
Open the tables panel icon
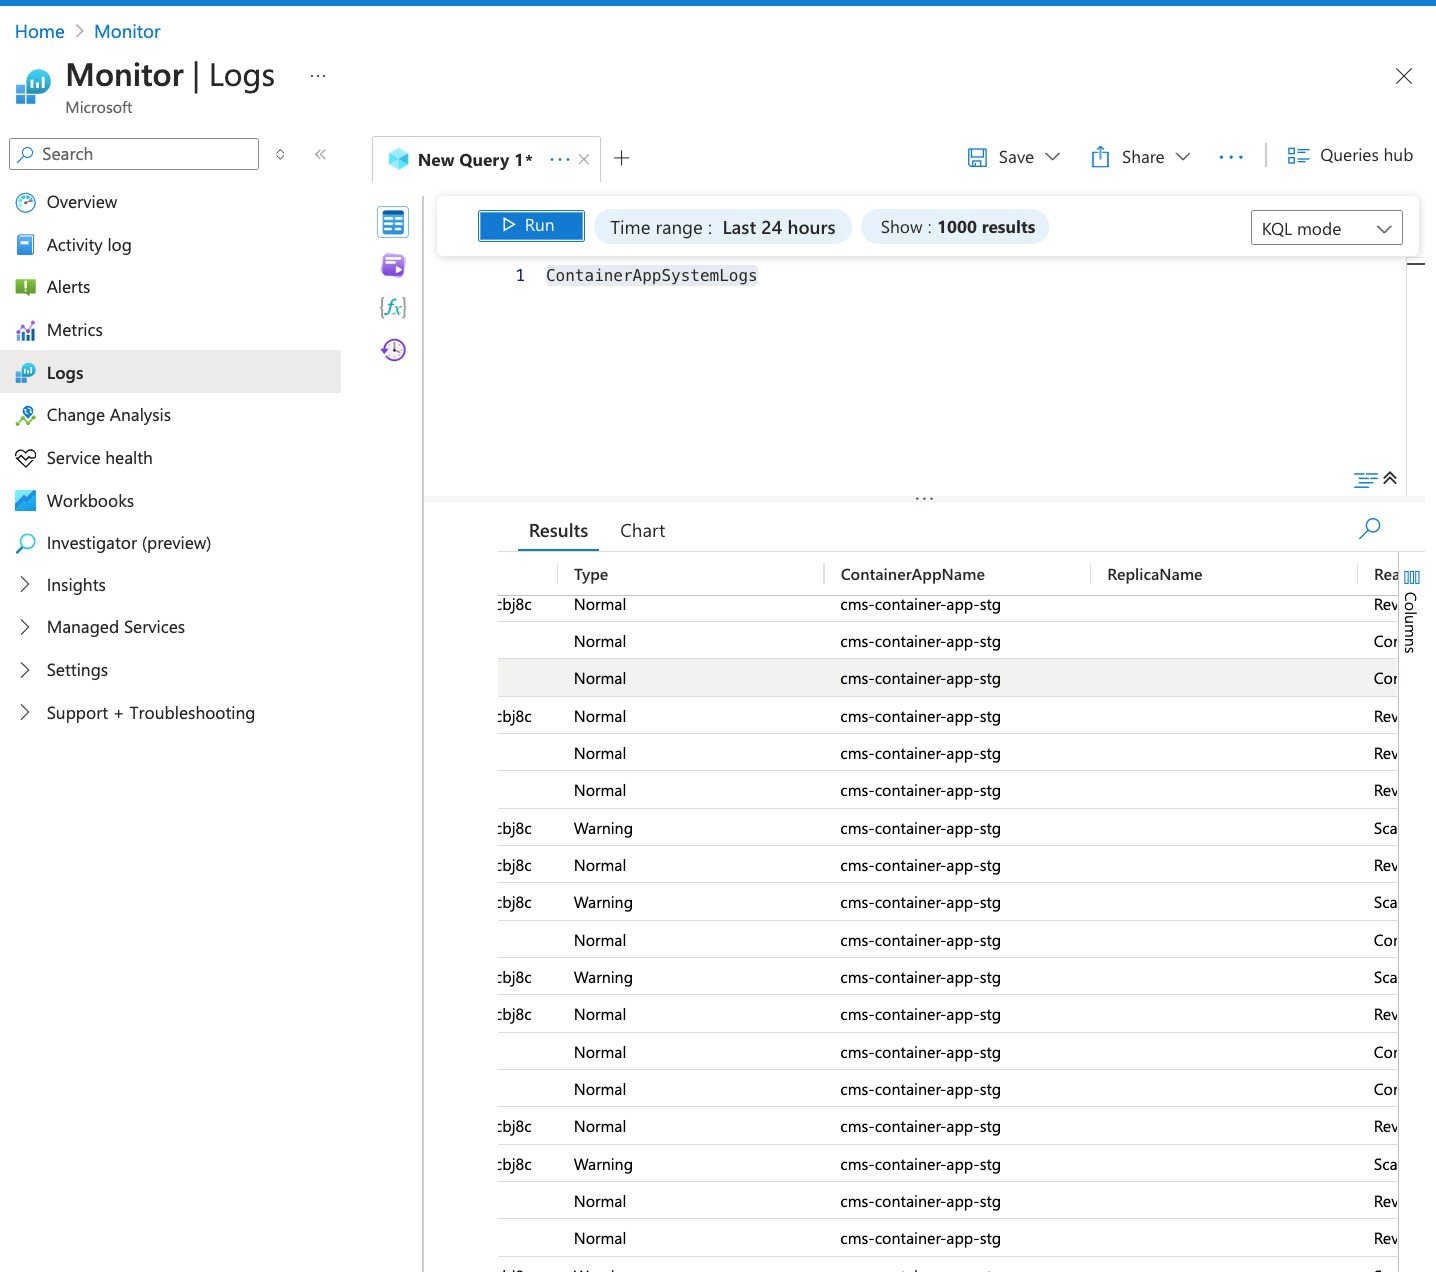(x=393, y=222)
